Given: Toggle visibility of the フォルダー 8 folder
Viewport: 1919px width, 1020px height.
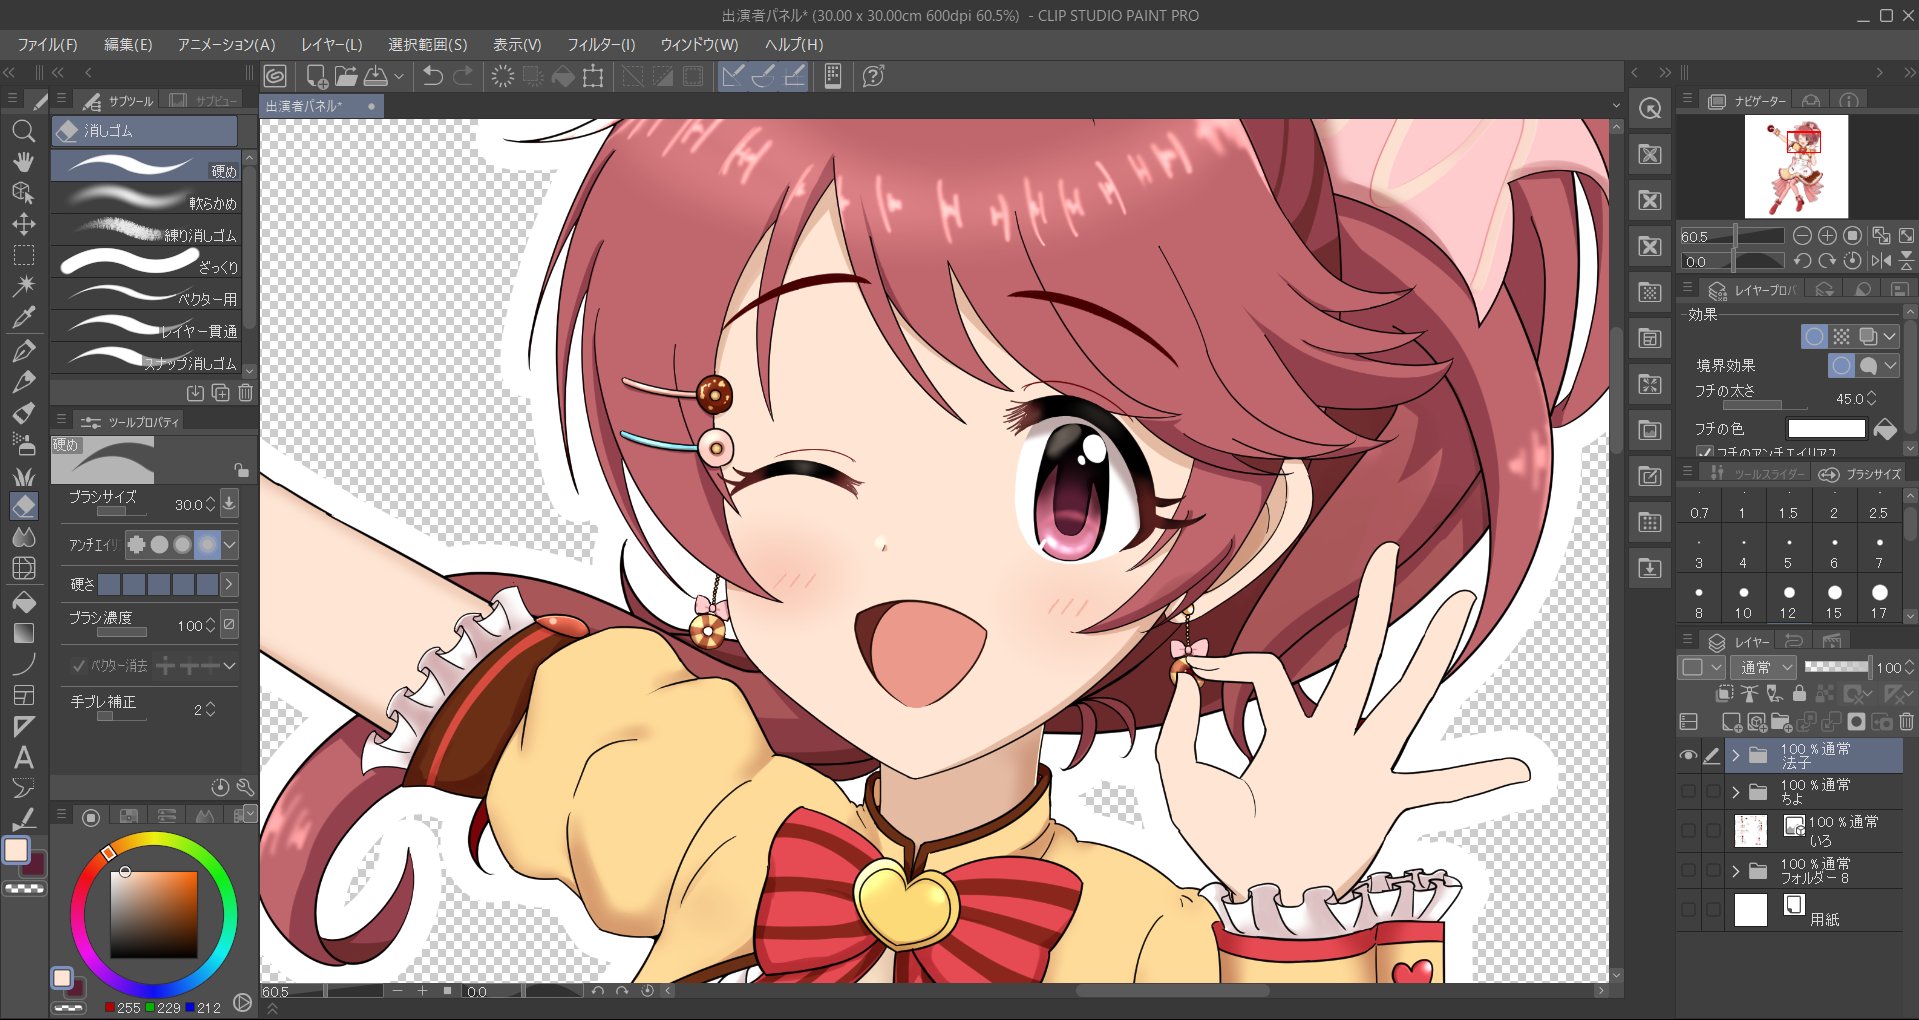Looking at the screenshot, I should click(1688, 870).
